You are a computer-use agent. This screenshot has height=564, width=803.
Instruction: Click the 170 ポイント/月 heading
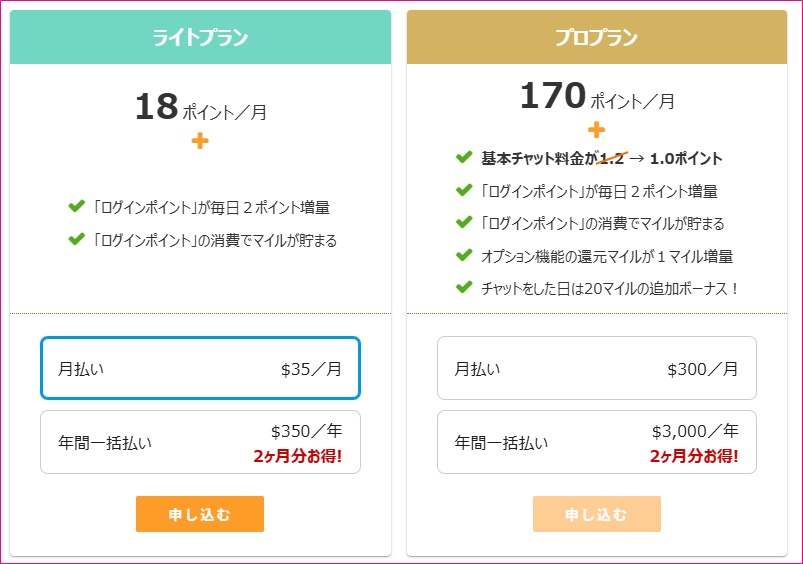click(596, 98)
